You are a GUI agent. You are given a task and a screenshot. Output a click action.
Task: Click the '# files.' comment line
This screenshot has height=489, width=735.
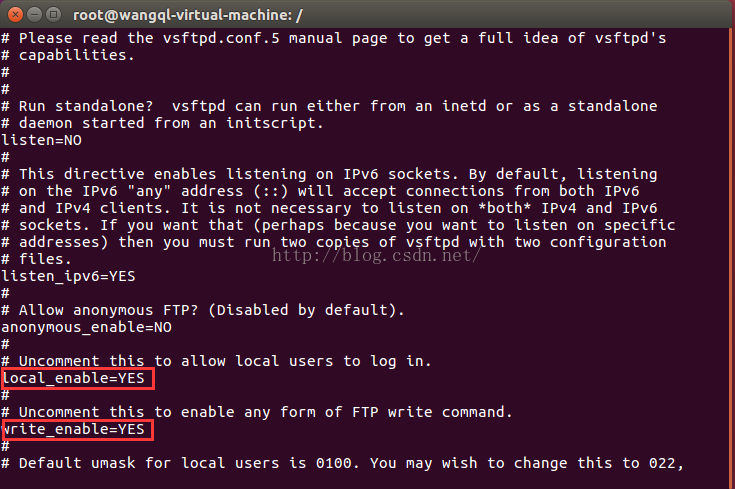37,259
